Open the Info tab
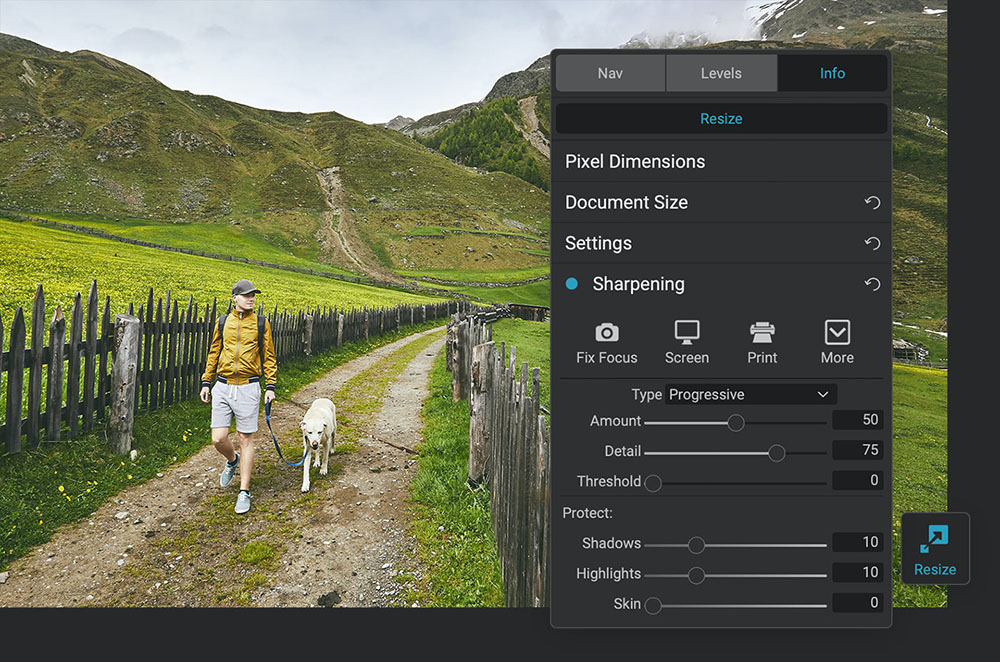Screen dimensions: 1000x662 832,73
